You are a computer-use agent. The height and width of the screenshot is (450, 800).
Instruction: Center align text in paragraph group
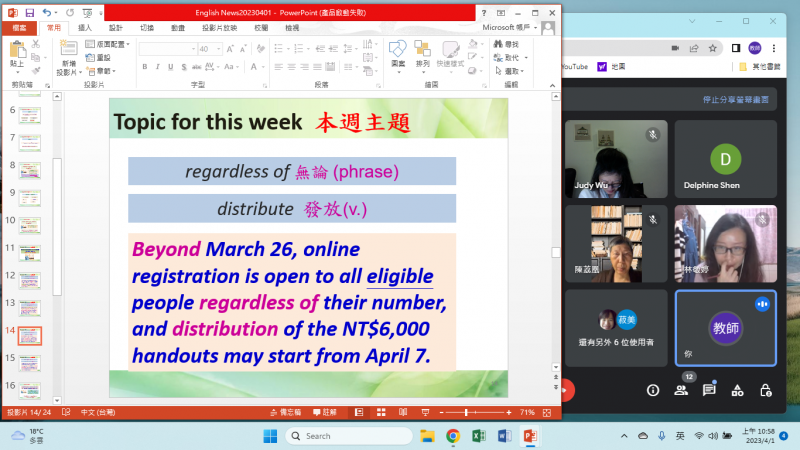(291, 67)
